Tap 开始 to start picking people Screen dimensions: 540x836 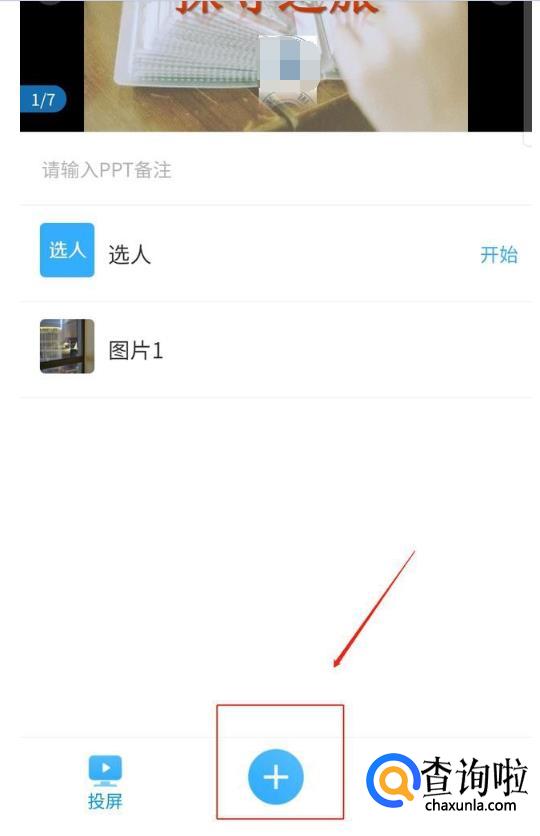499,254
